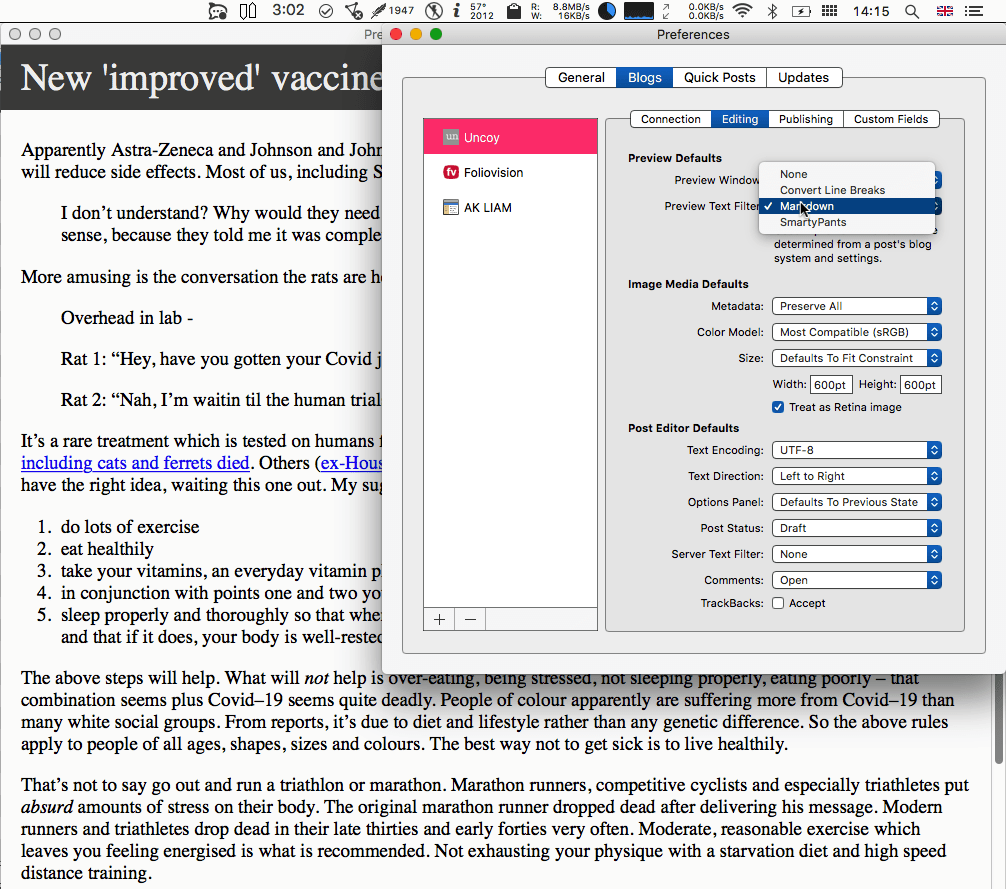
Task: Click the clipboard icon in the menu bar
Action: pos(513,11)
